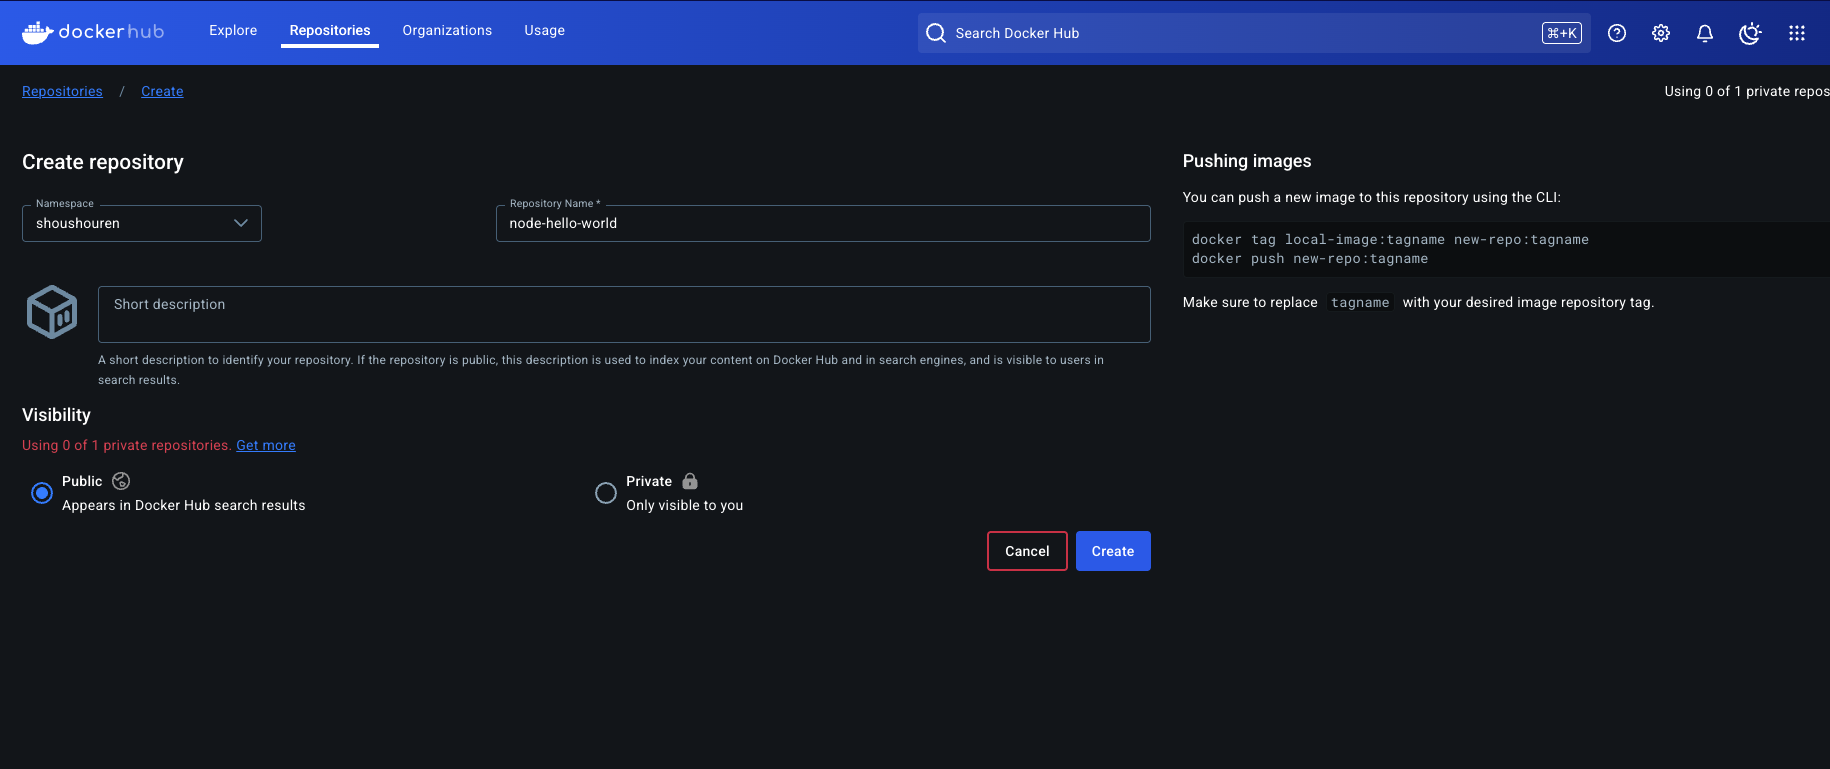Click the 'Using 0 of 1 private repos' text at the top right

tap(1747, 91)
